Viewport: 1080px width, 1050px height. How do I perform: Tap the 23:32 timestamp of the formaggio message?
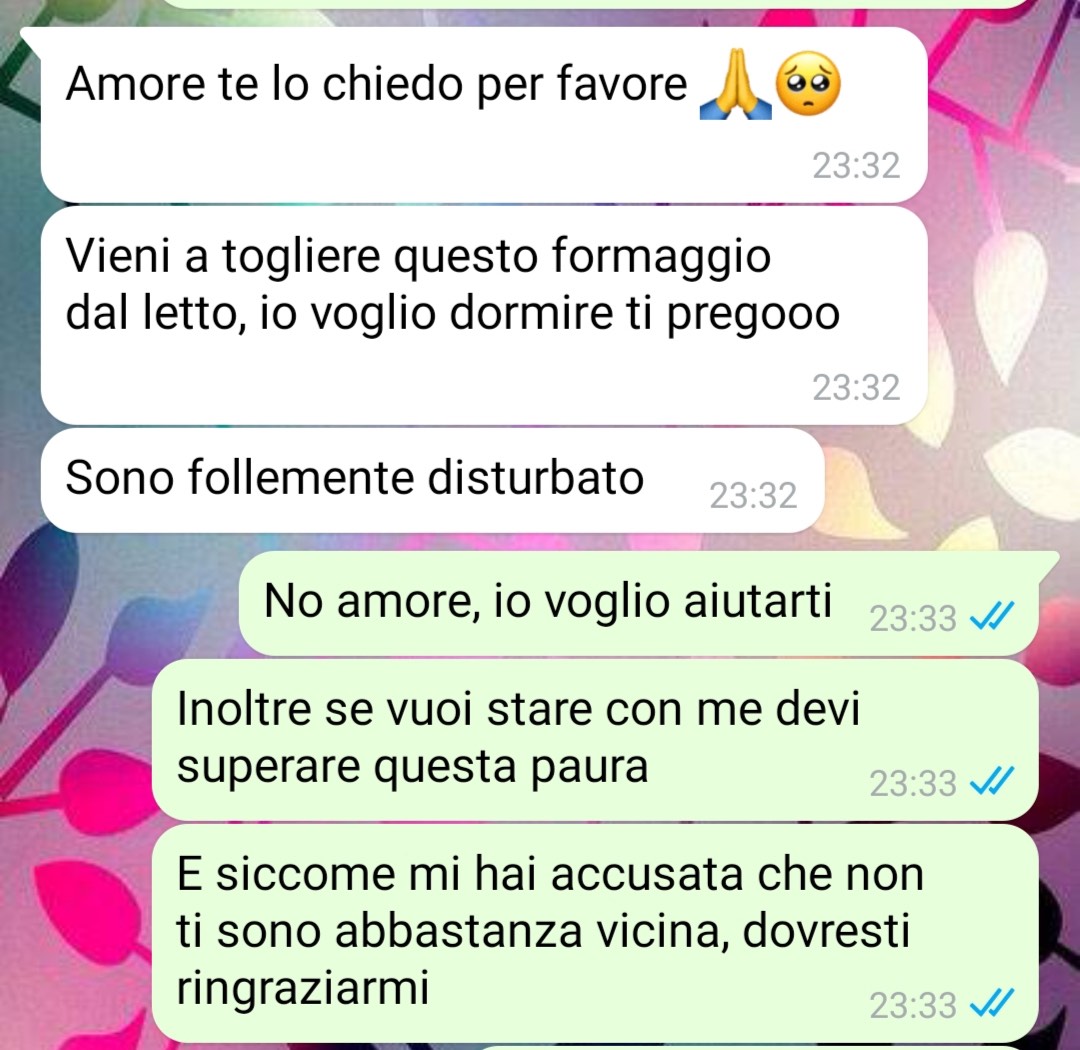(856, 388)
